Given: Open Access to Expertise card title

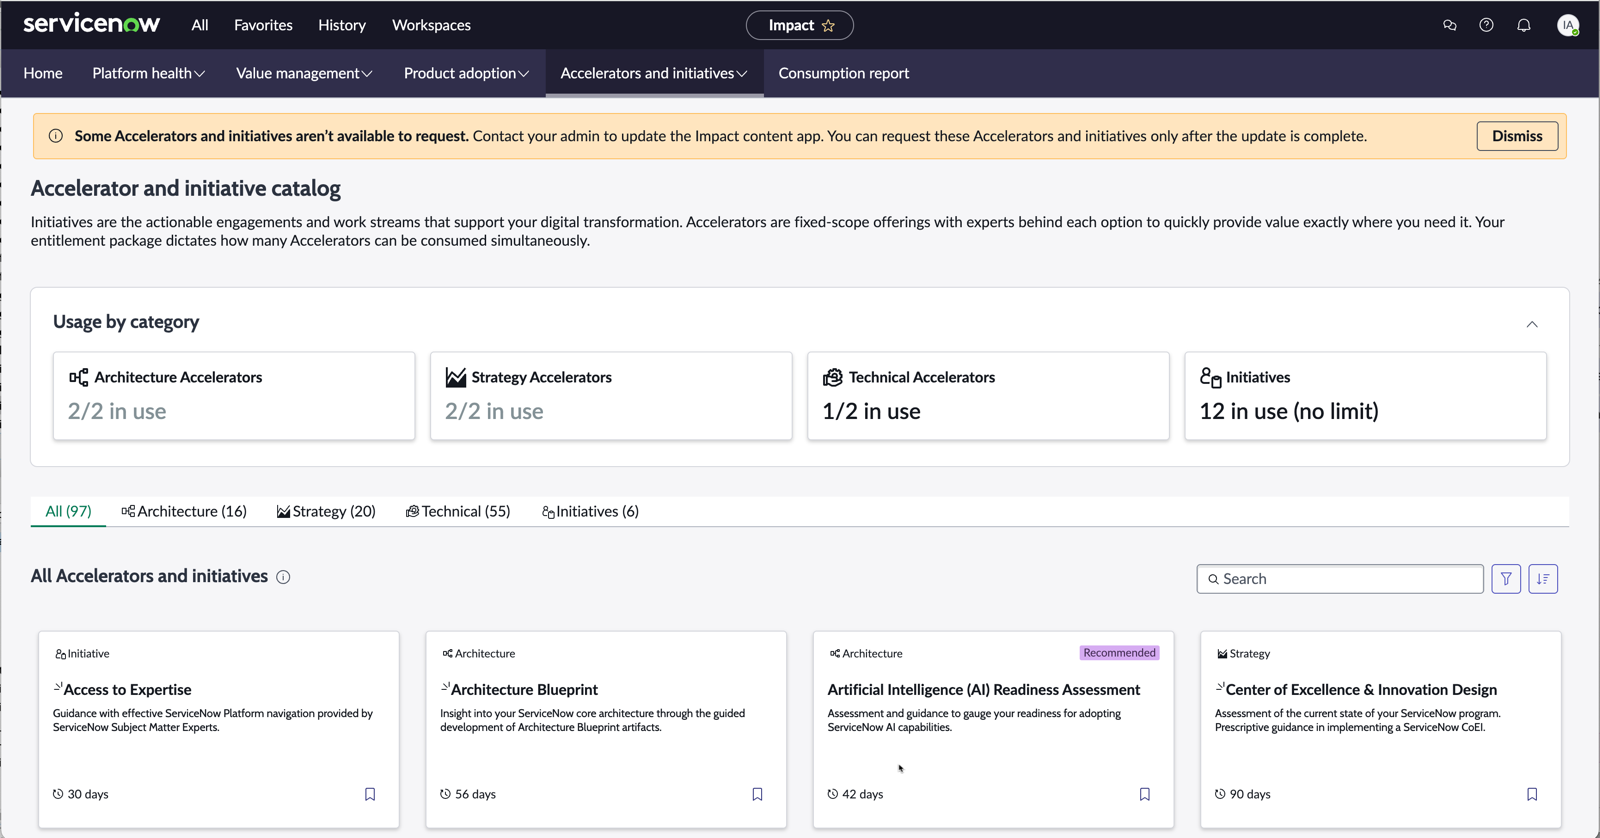Looking at the screenshot, I should click(127, 690).
